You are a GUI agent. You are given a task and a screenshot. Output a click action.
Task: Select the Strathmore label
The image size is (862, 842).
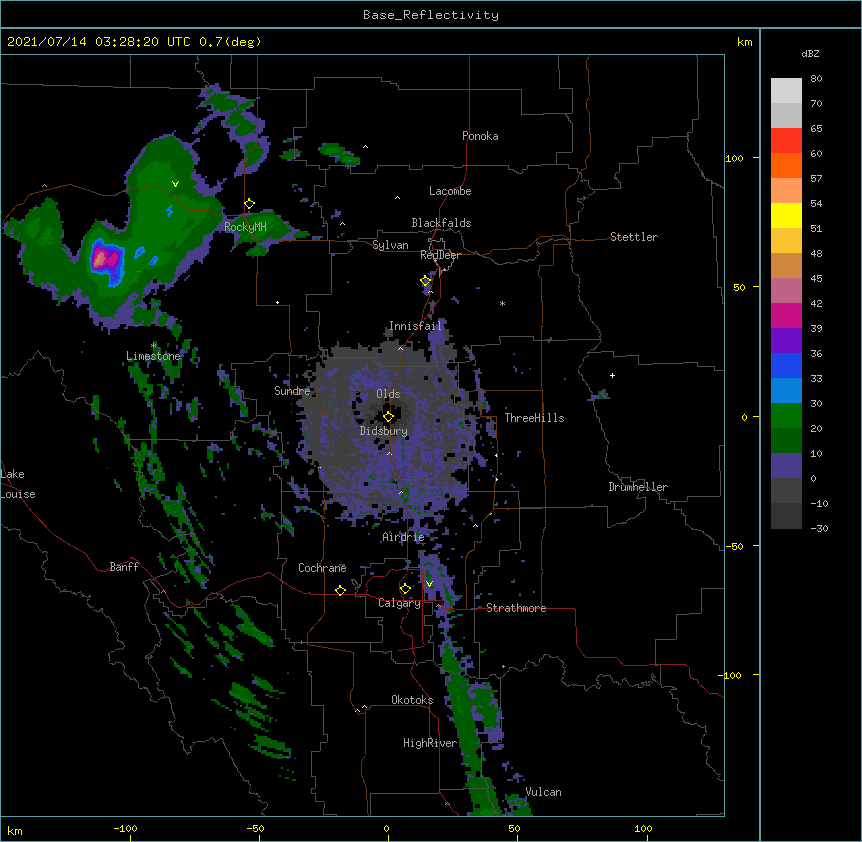coord(516,608)
